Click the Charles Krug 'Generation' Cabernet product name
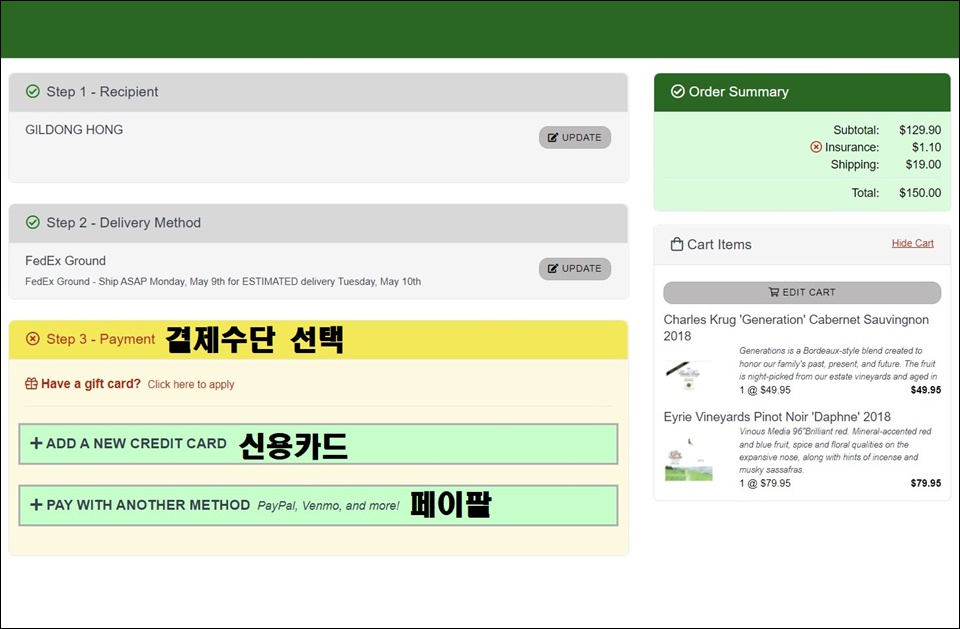 pyautogui.click(x=796, y=328)
